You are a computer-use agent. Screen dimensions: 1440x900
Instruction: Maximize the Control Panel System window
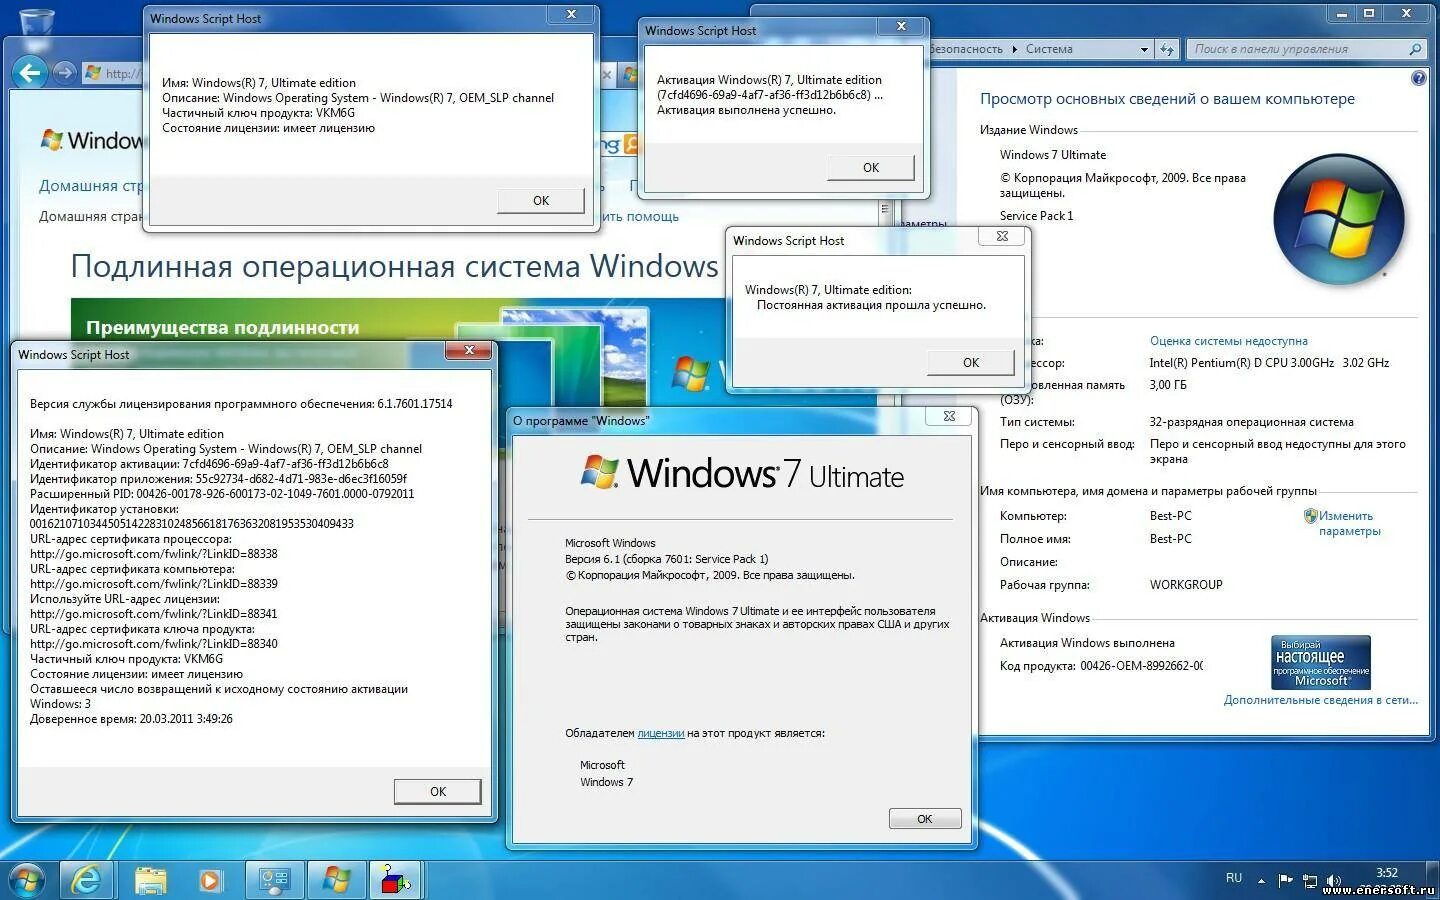1369,13
